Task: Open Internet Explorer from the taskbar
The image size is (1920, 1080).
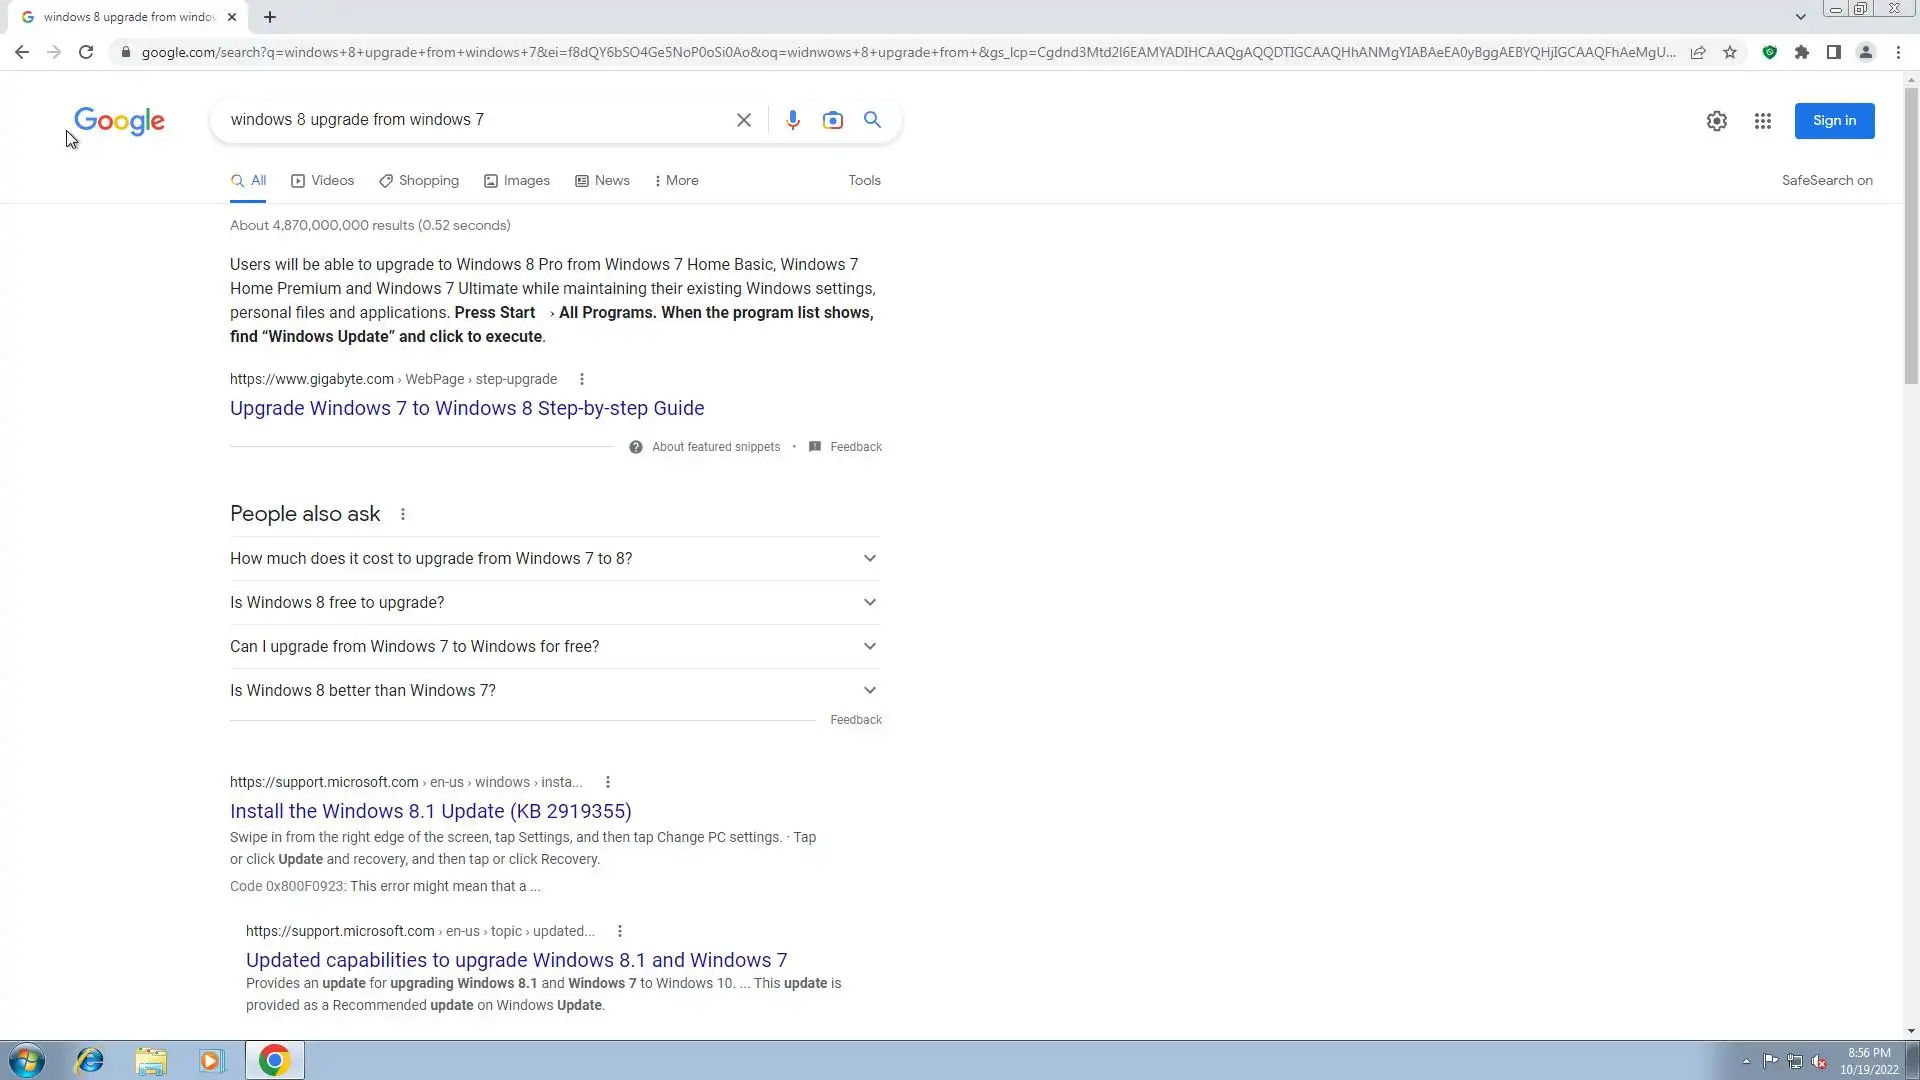Action: [x=90, y=1060]
